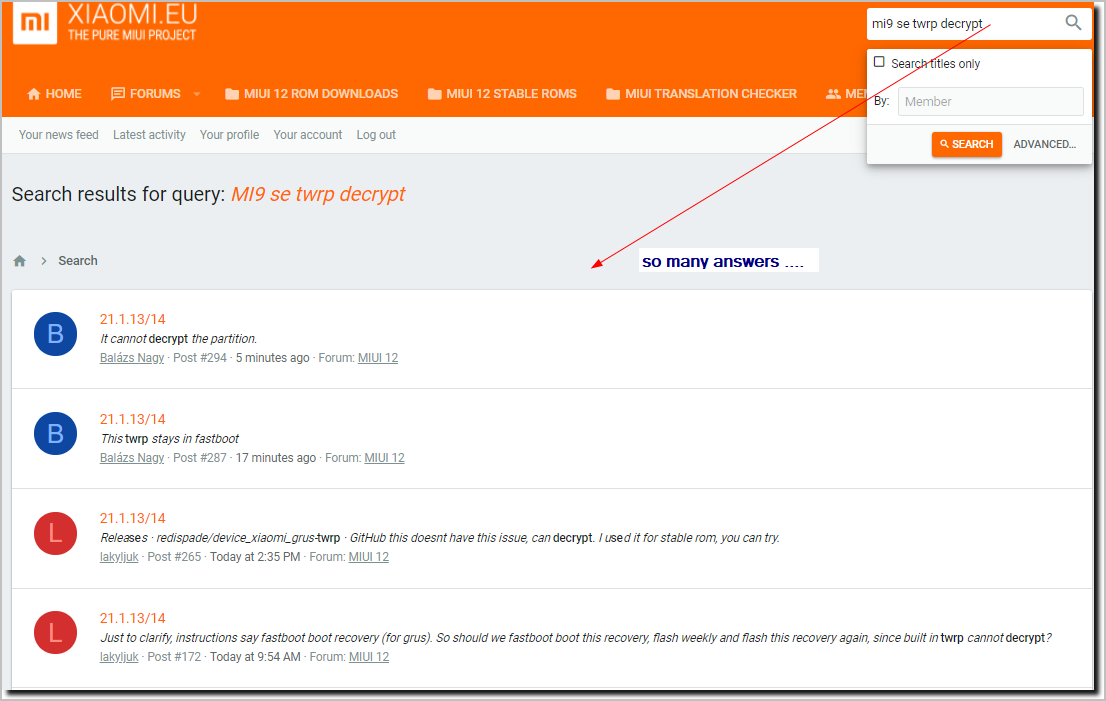Open avatar B on Post #294

(56, 334)
